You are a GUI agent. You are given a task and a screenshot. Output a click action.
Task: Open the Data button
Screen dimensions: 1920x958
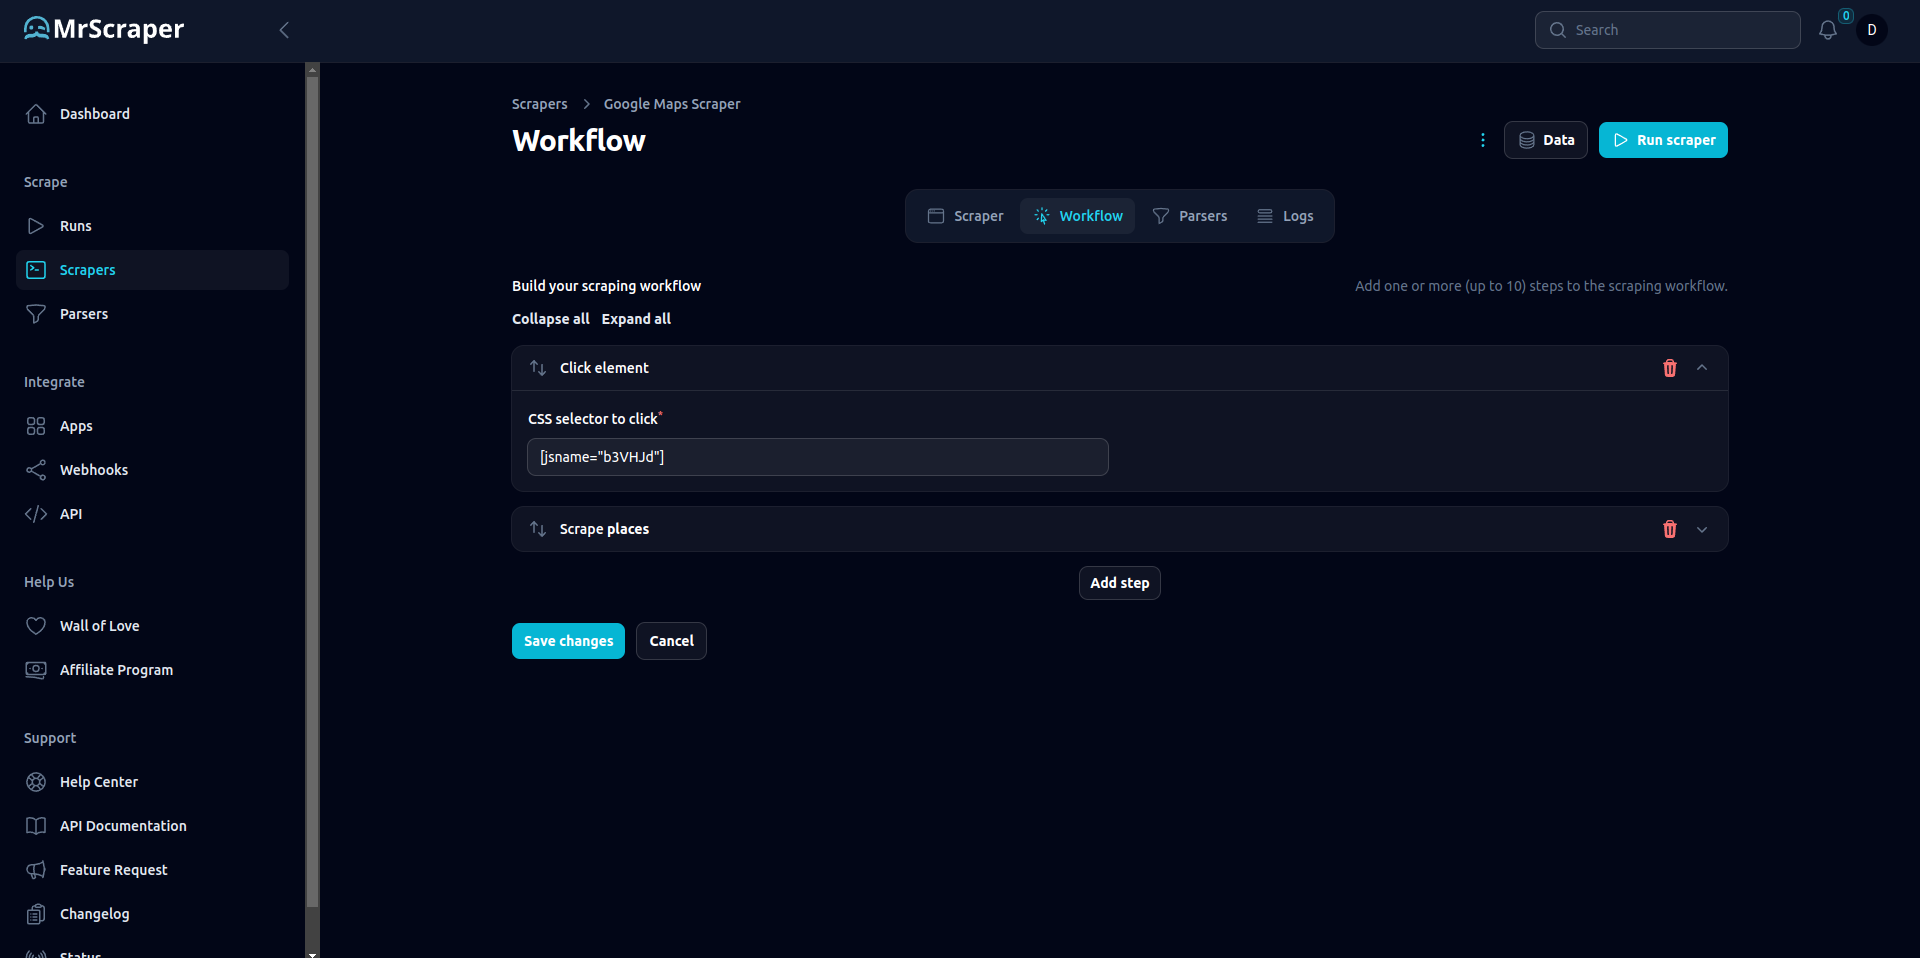tap(1546, 140)
